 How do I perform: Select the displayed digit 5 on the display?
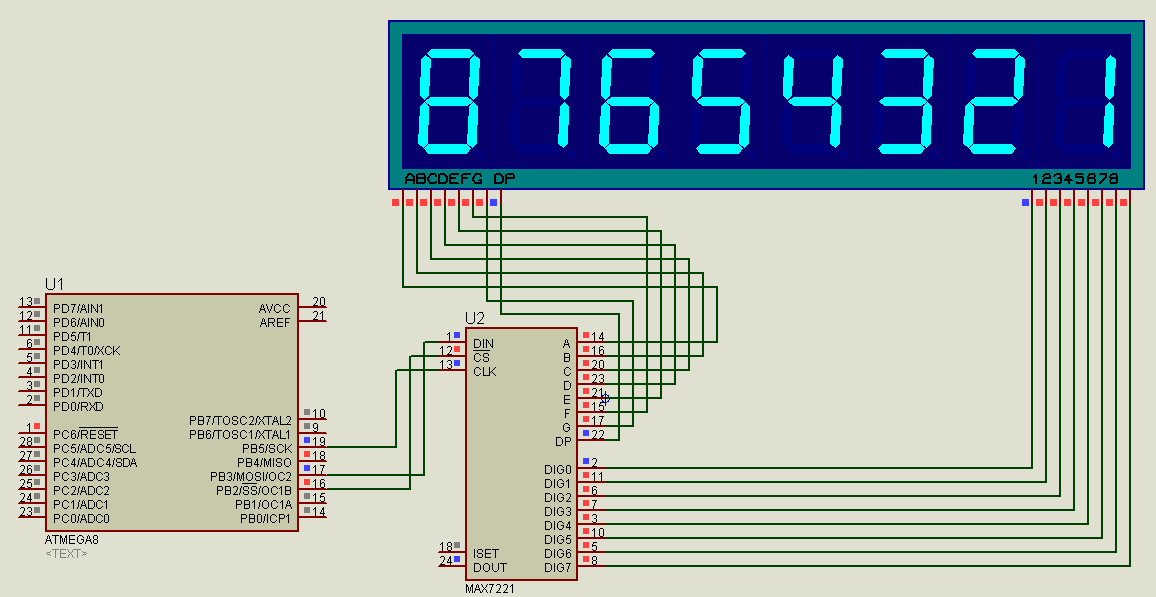tap(722, 101)
